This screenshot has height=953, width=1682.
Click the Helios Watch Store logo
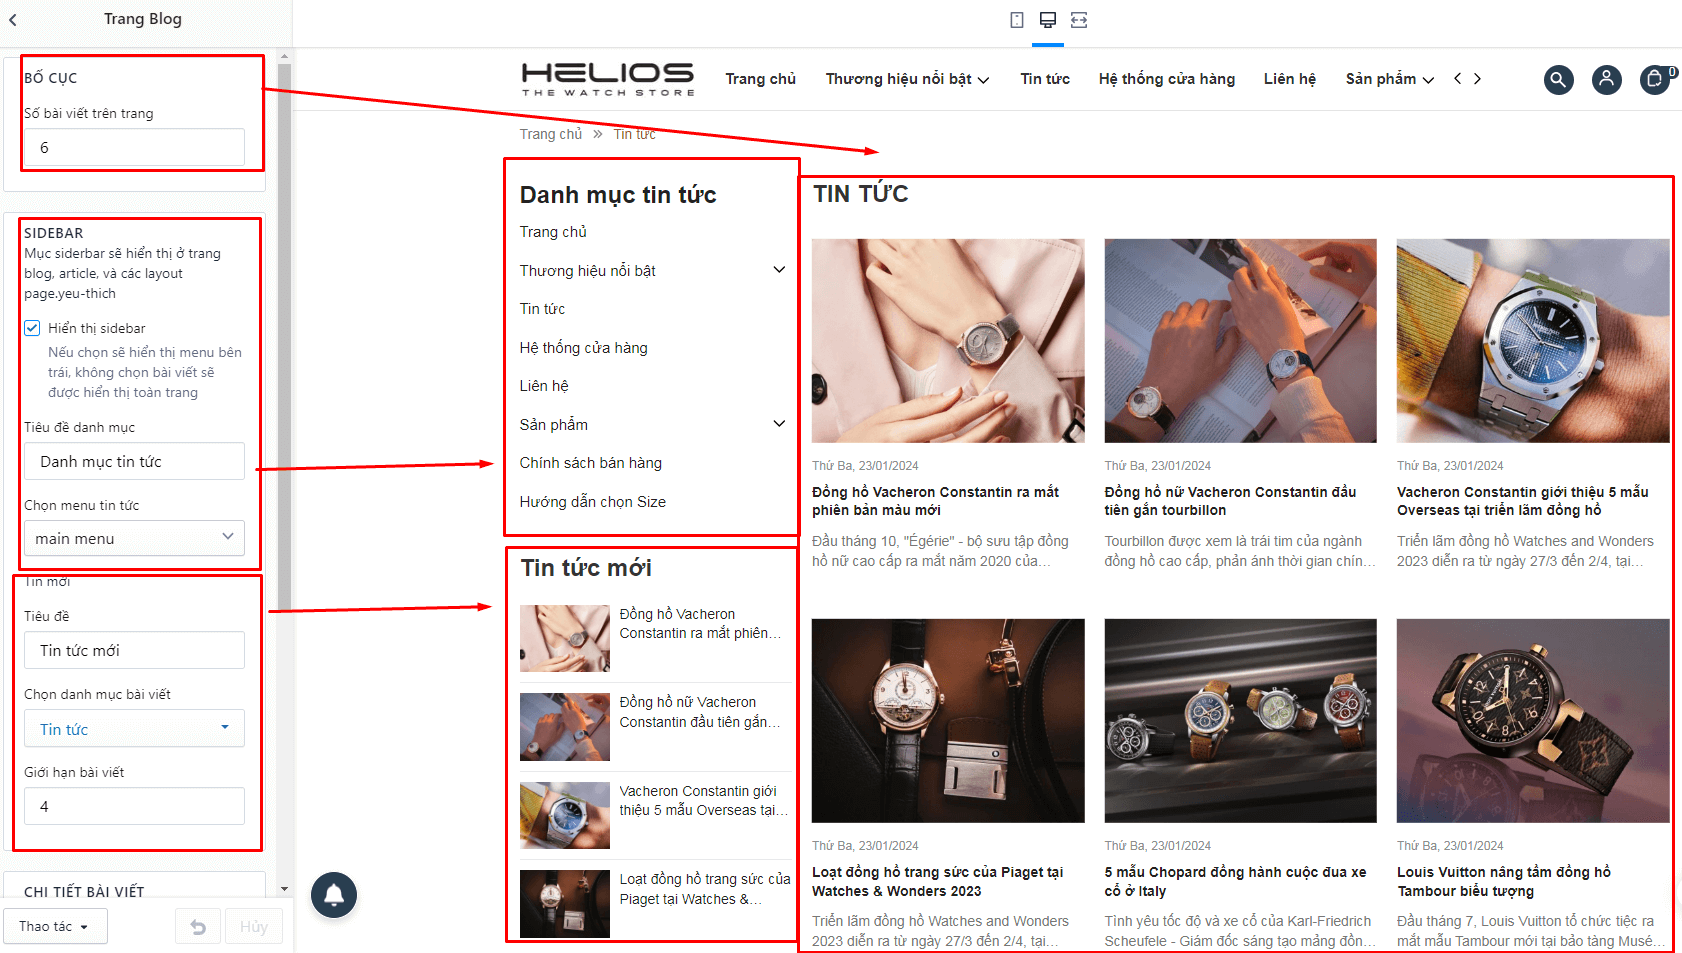pyautogui.click(x=608, y=79)
